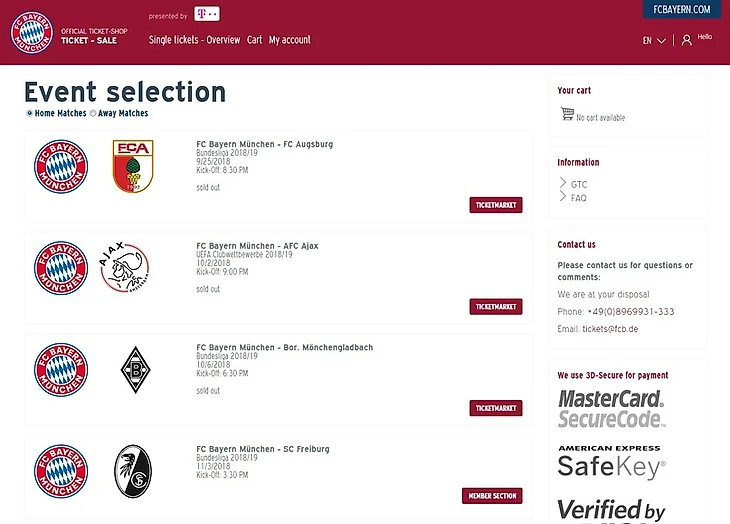Image resolution: width=730 pixels, height=524 pixels.
Task: Click the chevron arrow next to GTC
Action: pos(563,183)
